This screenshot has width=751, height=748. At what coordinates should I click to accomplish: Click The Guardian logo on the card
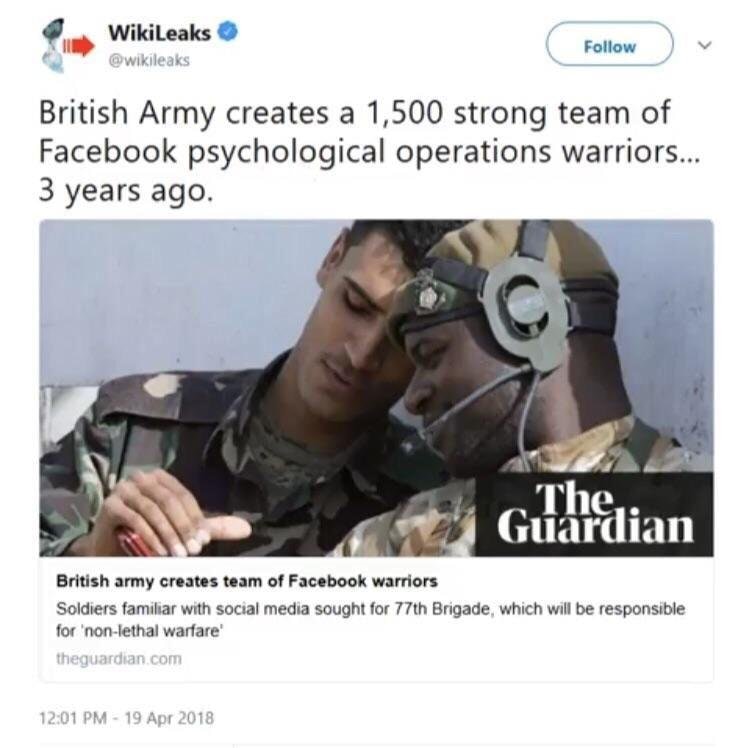594,514
